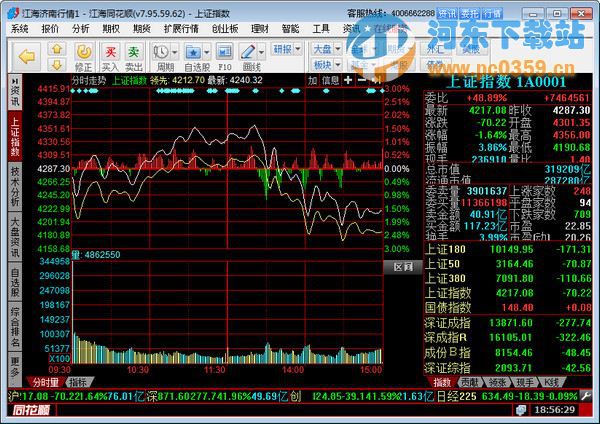Expand the 研报 dropdown arrow
Viewport: 600px width, 424px height.
298,49
